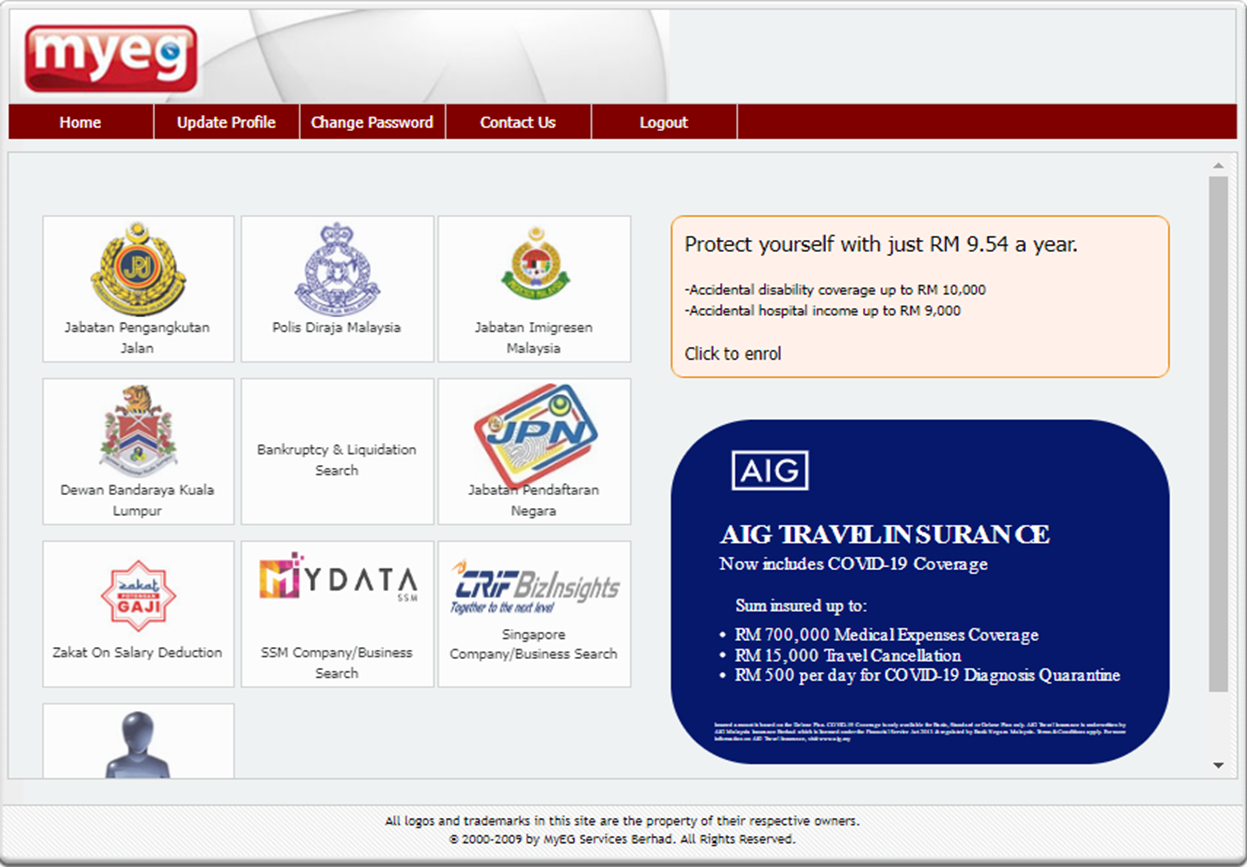Click 'RM 15,000 Travel Cancellation' line
Screen dimensions: 1247x867
click(848, 656)
